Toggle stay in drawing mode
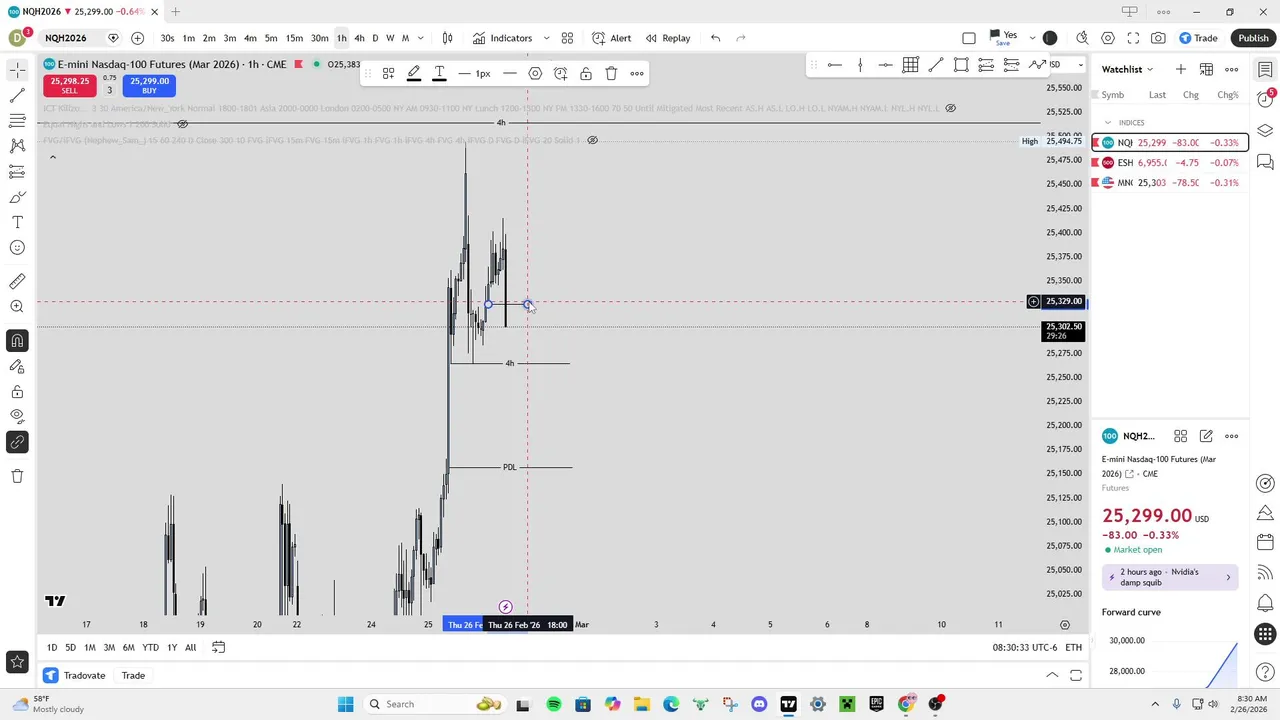 [x=17, y=367]
